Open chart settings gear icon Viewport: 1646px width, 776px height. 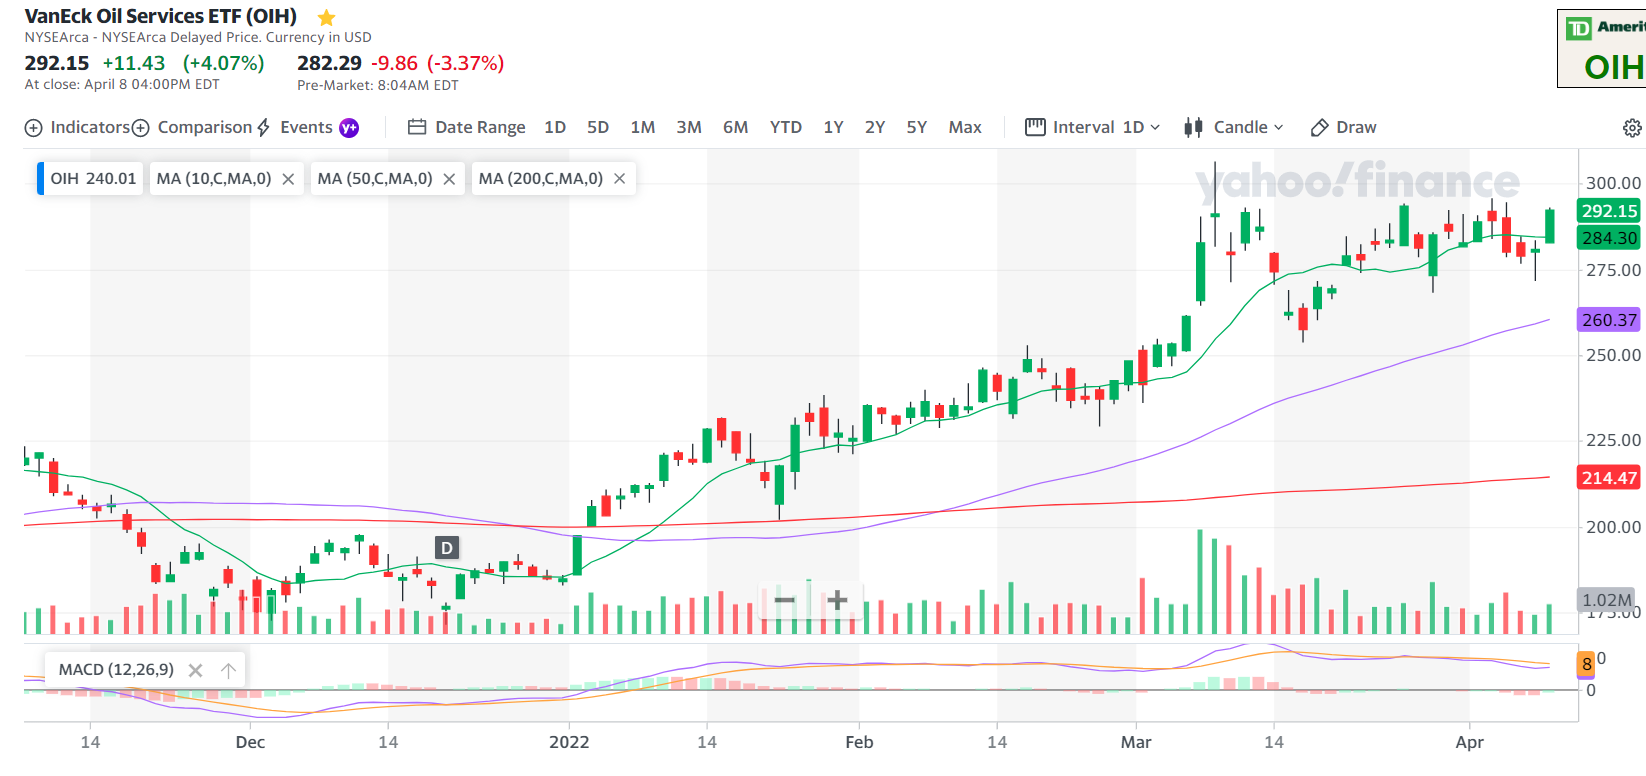1632,128
